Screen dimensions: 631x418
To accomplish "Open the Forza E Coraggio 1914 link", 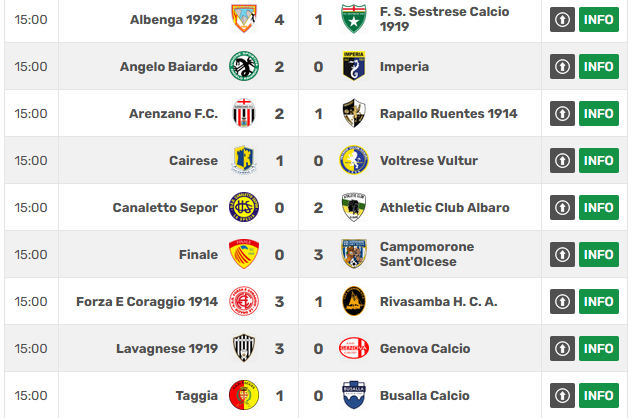I will click(147, 302).
